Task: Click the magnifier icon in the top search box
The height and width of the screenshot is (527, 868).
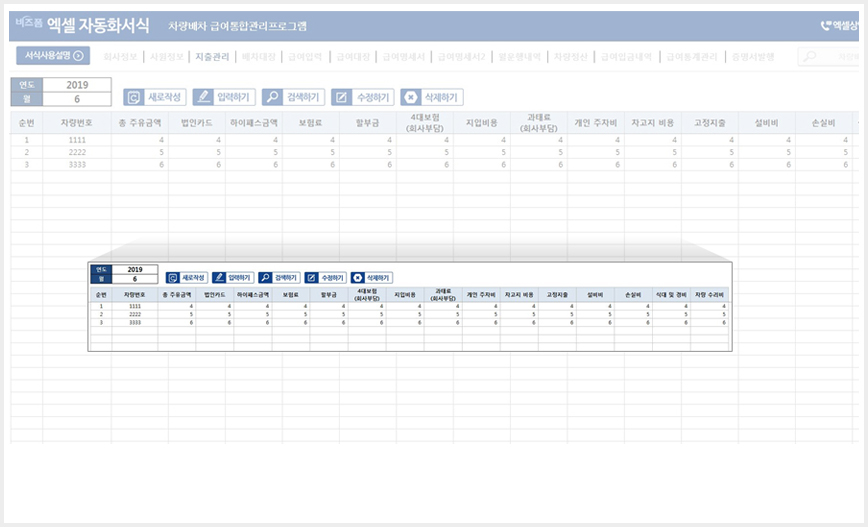Action: click(x=809, y=56)
